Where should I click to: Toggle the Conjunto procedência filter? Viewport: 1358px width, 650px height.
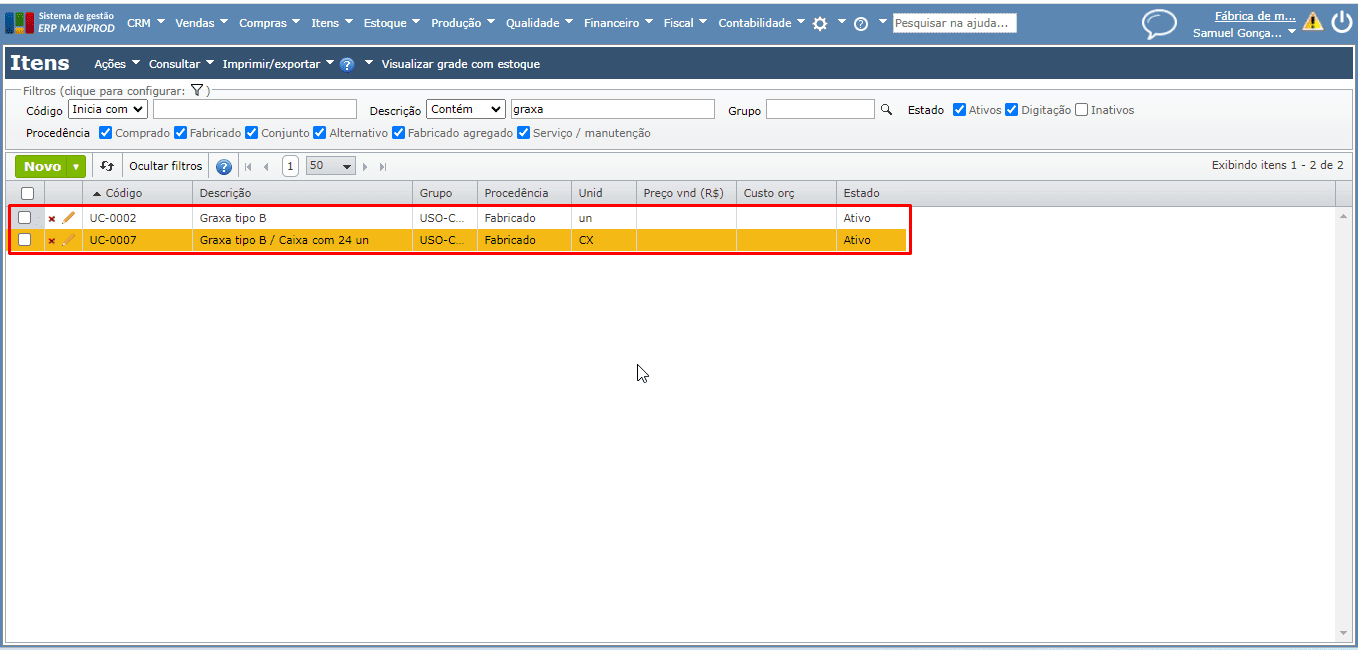click(251, 132)
